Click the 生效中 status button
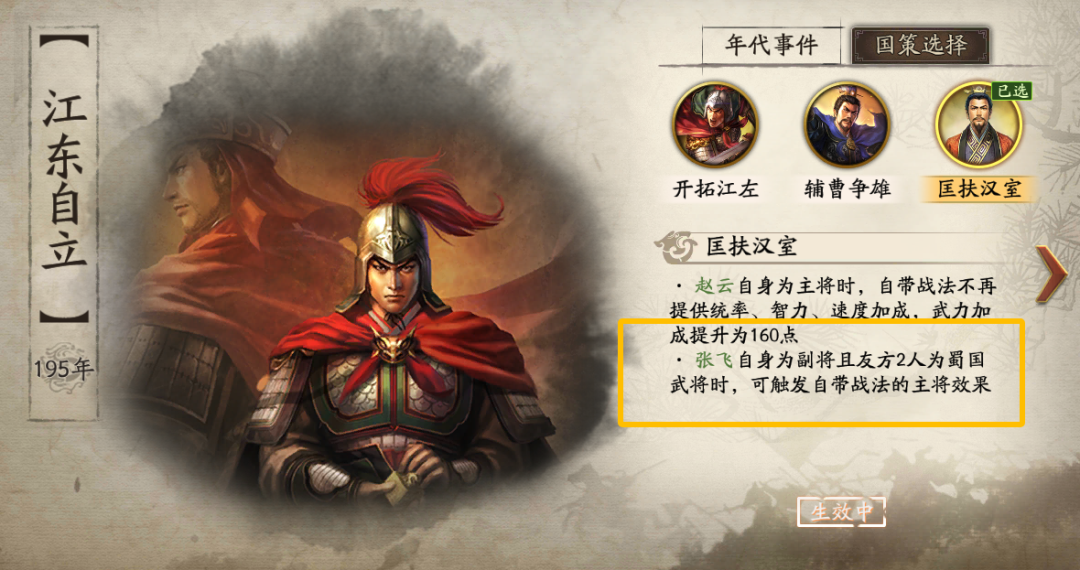The width and height of the screenshot is (1080, 570). click(x=841, y=511)
